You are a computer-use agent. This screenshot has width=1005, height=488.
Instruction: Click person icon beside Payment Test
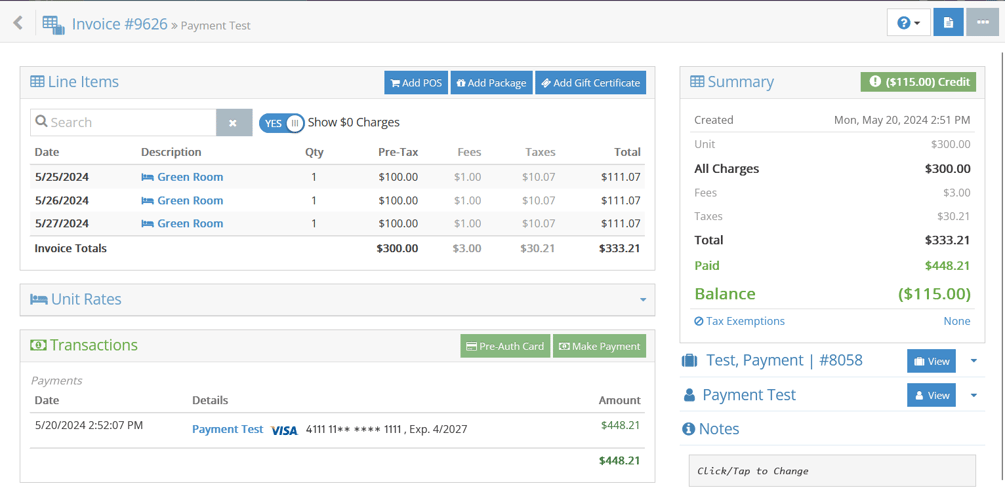[x=689, y=395]
